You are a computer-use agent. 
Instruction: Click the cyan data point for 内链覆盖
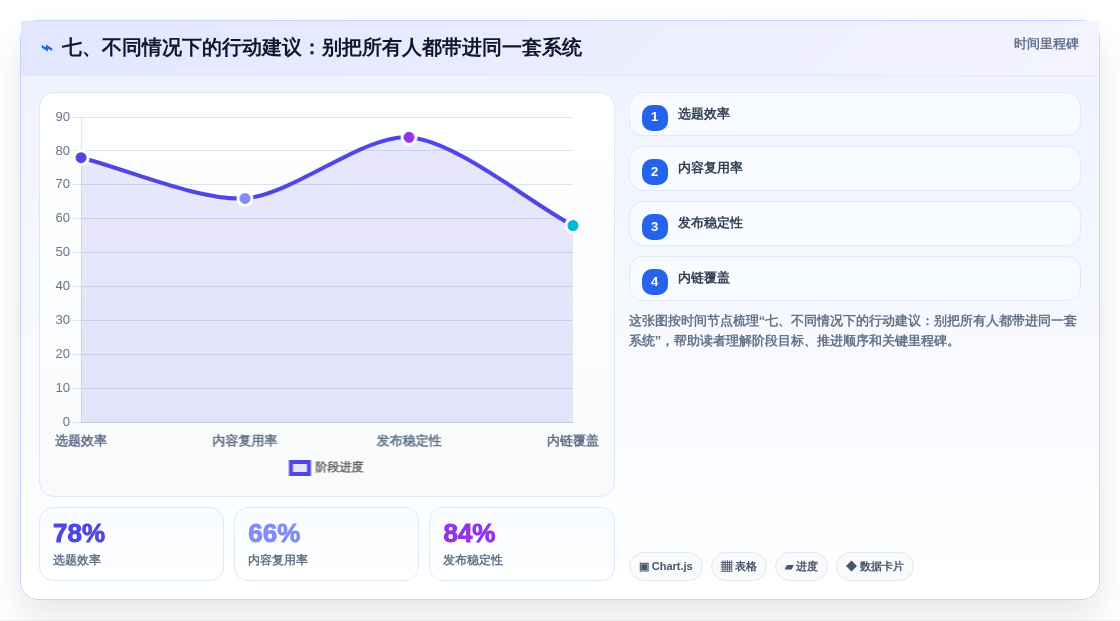coord(572,226)
